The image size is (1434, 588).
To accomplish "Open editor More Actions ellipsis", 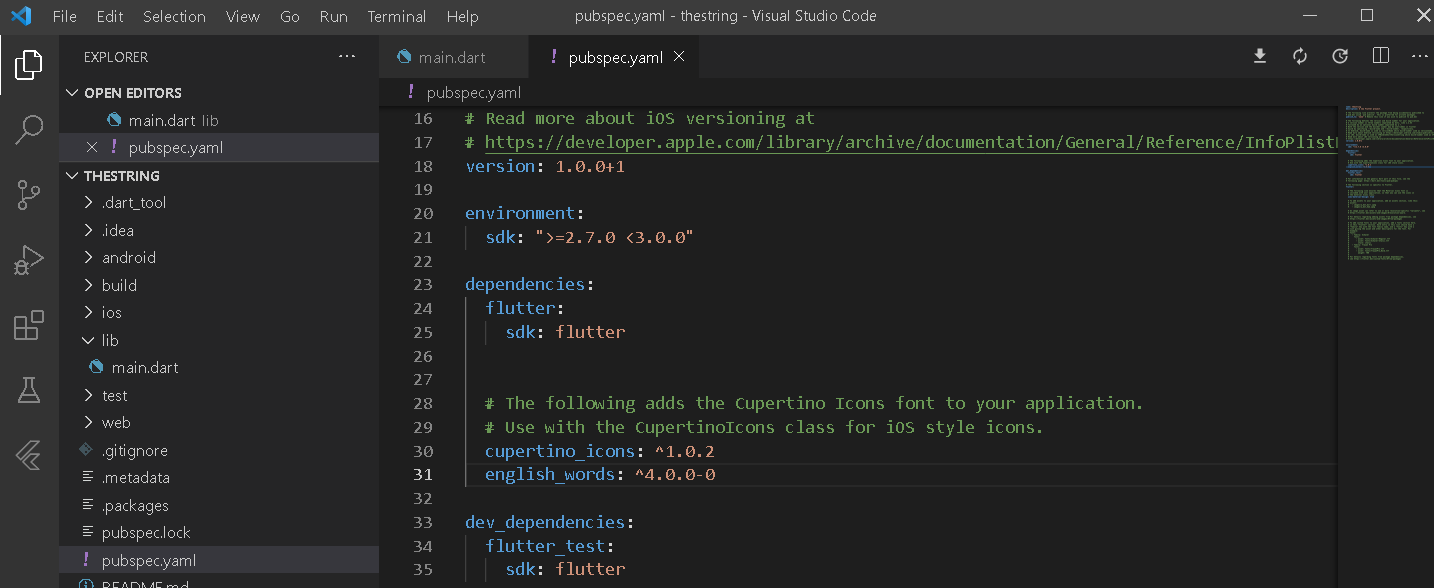I will [1420, 56].
